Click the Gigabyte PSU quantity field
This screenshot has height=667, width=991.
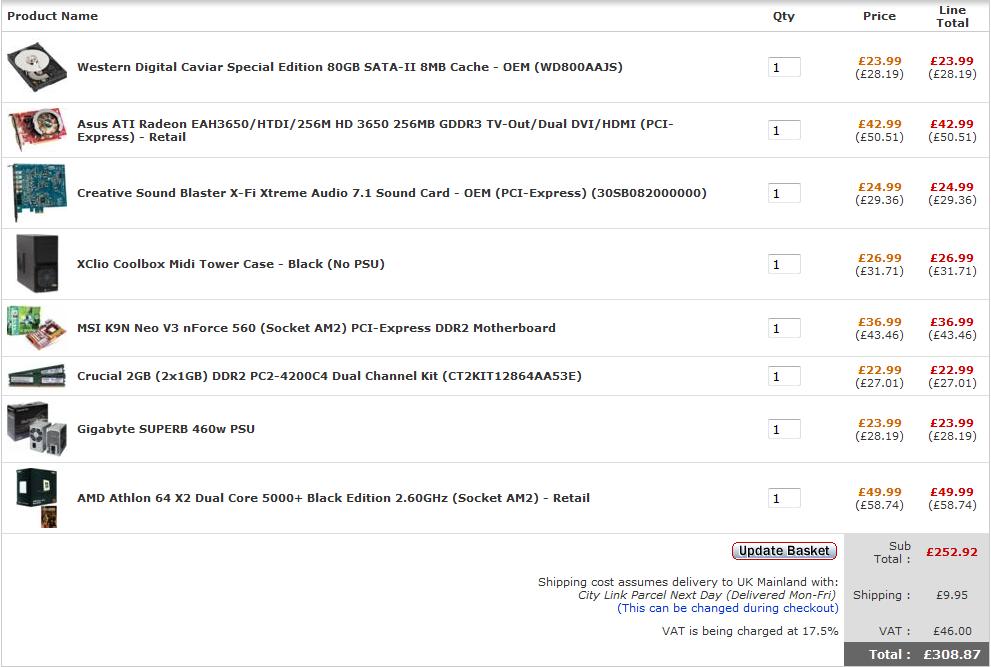click(x=784, y=429)
